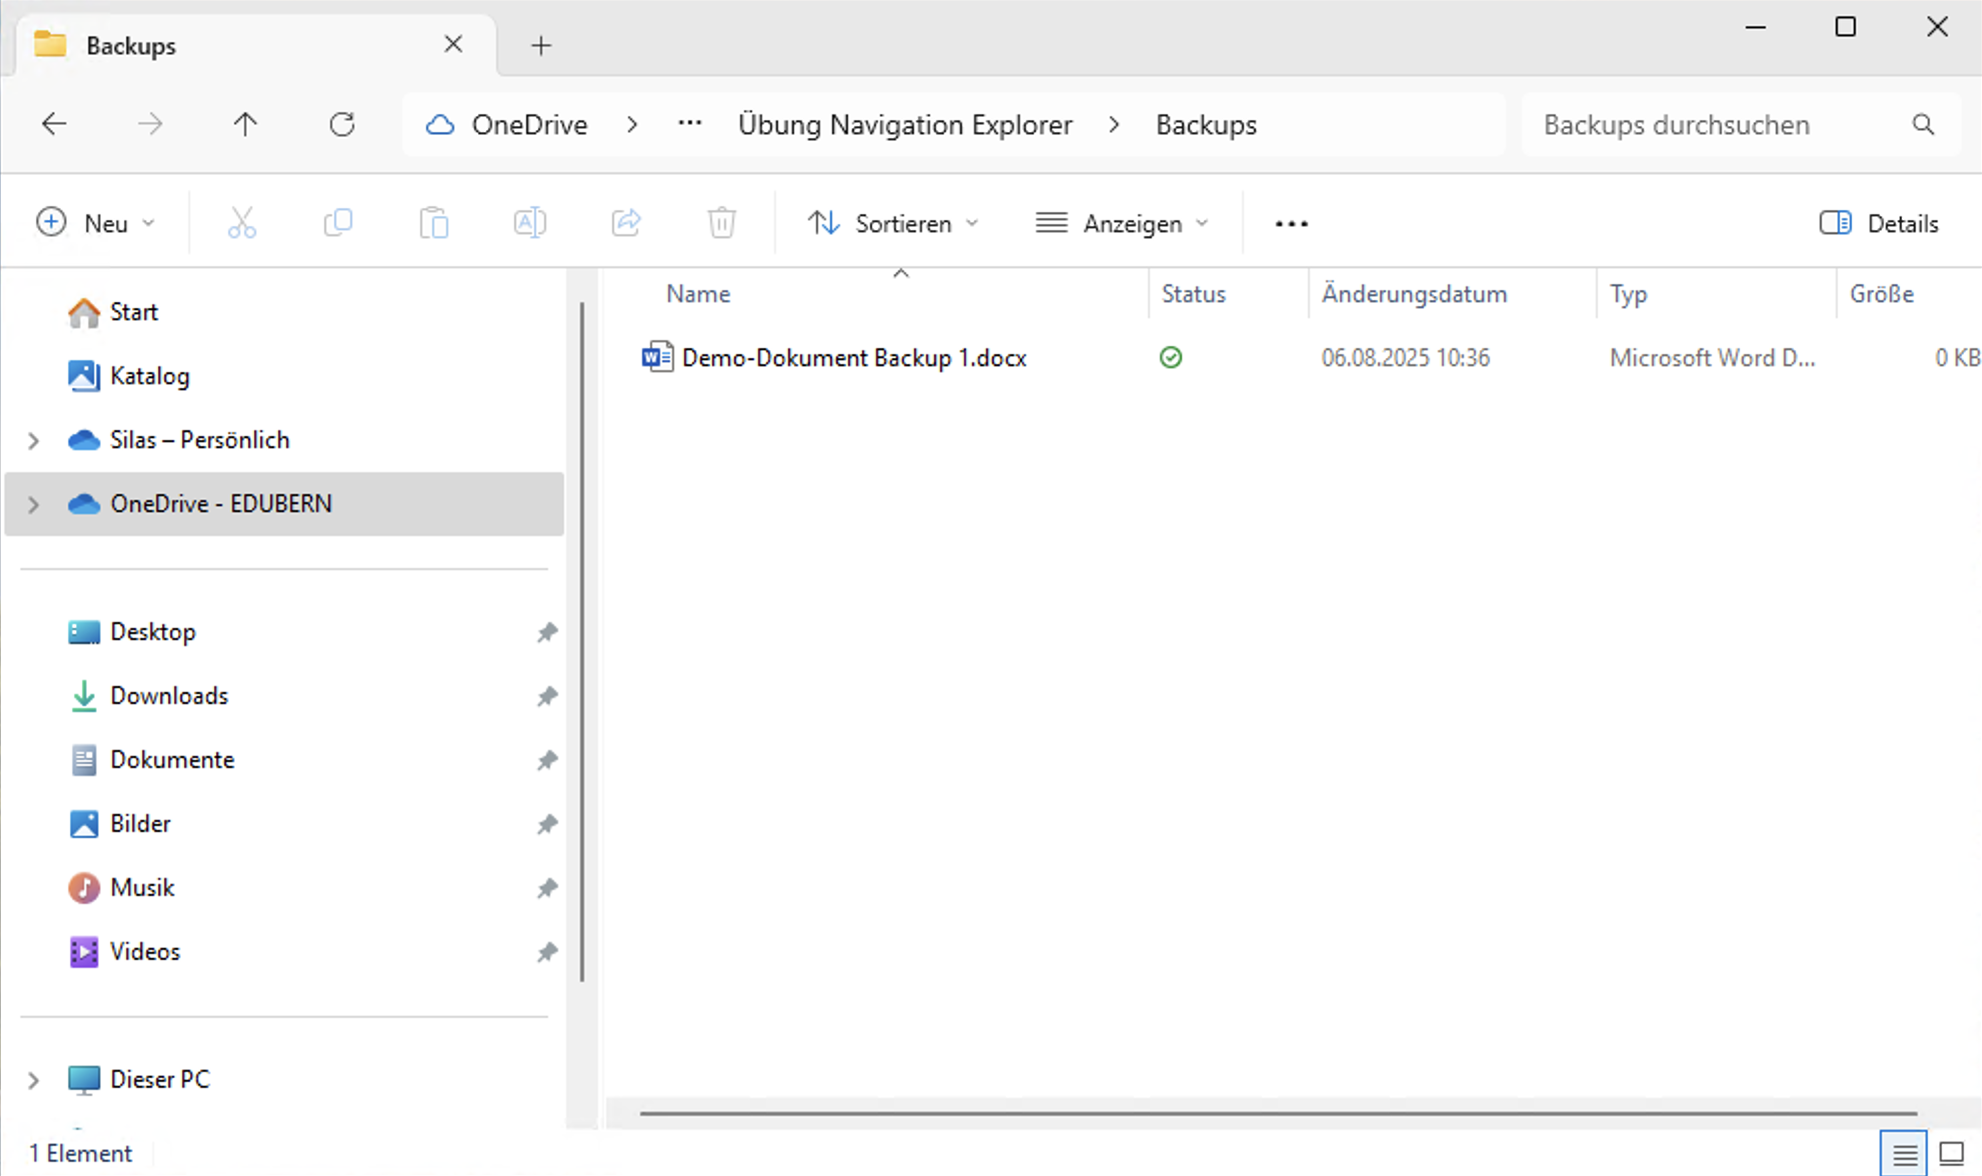
Task: Click Übung Navigation Explorer breadcrumb
Action: 904,125
